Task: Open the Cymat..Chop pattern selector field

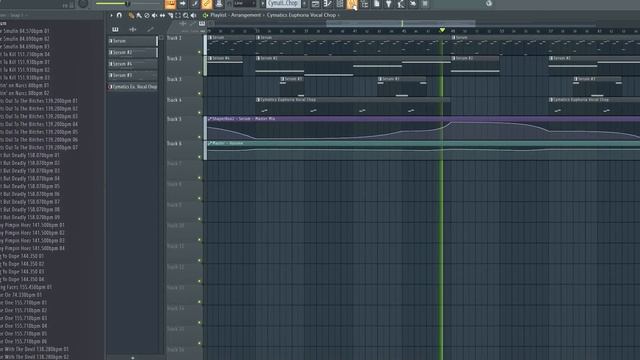Action: pyautogui.click(x=283, y=4)
